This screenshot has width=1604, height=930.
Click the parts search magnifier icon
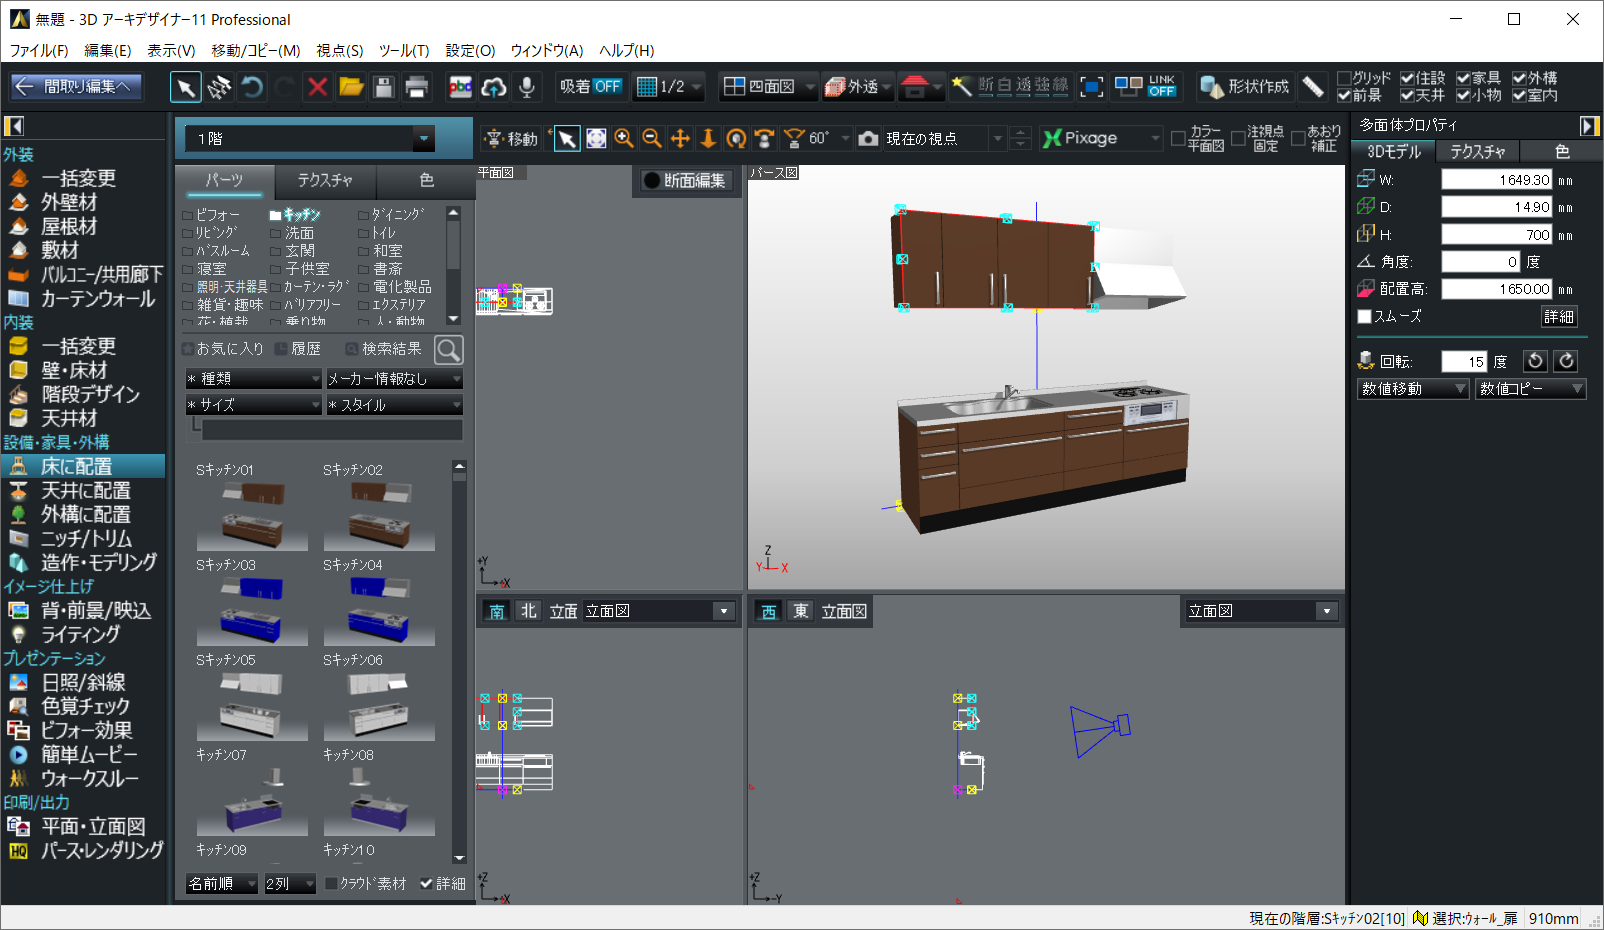pyautogui.click(x=449, y=350)
